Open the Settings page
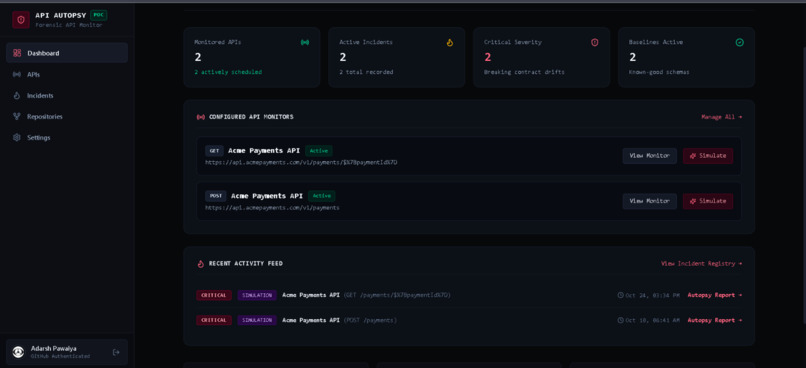This screenshot has height=368, width=806. pyautogui.click(x=67, y=138)
